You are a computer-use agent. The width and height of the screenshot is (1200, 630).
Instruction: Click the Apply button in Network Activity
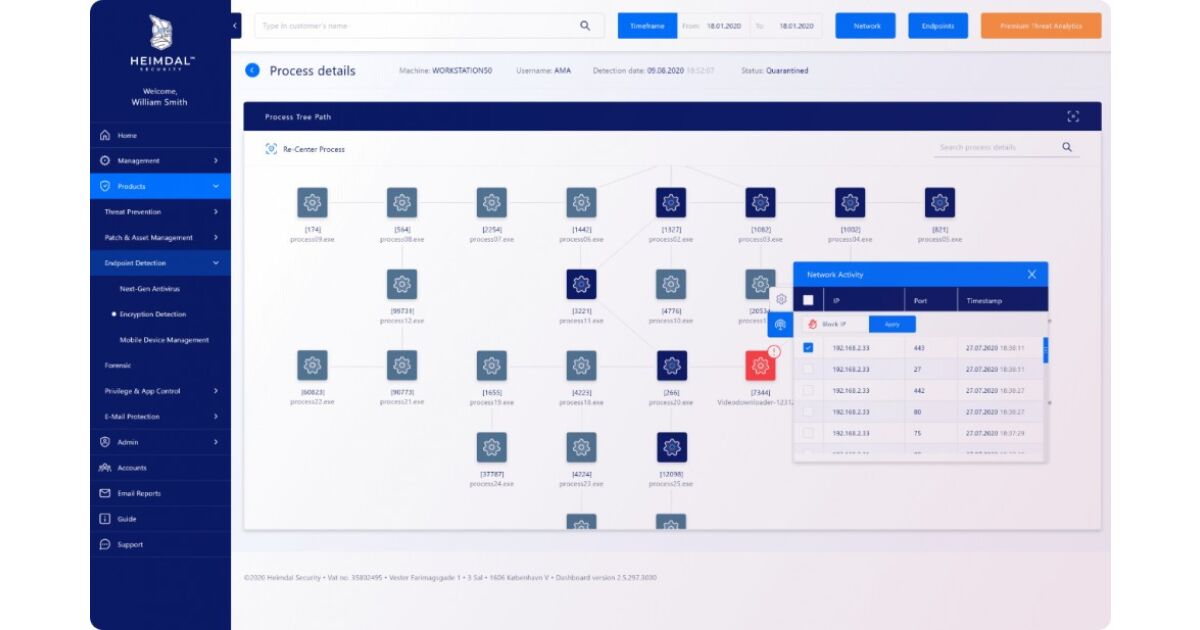pyautogui.click(x=892, y=324)
